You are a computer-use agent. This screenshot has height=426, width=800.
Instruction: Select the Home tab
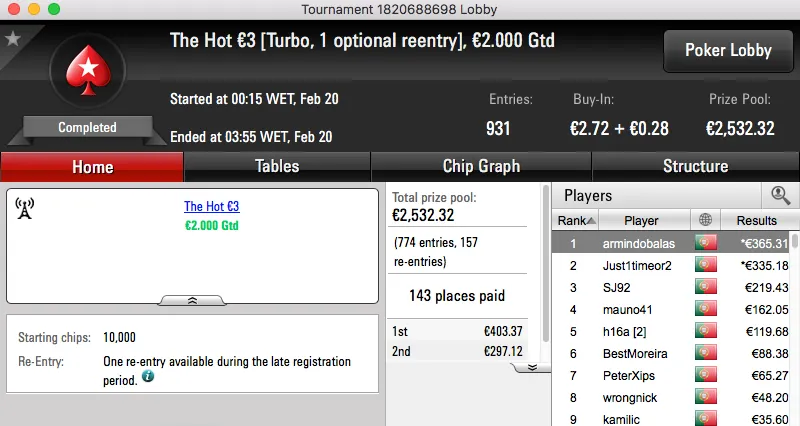[92, 167]
